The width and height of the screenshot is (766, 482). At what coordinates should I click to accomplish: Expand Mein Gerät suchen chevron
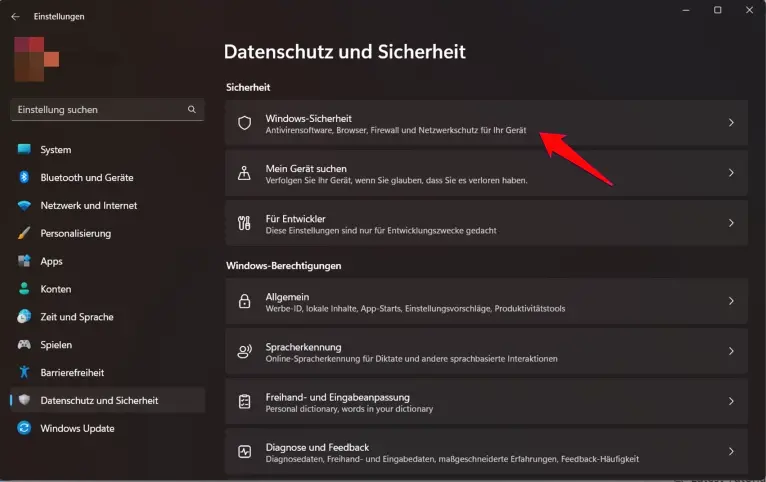click(x=731, y=173)
